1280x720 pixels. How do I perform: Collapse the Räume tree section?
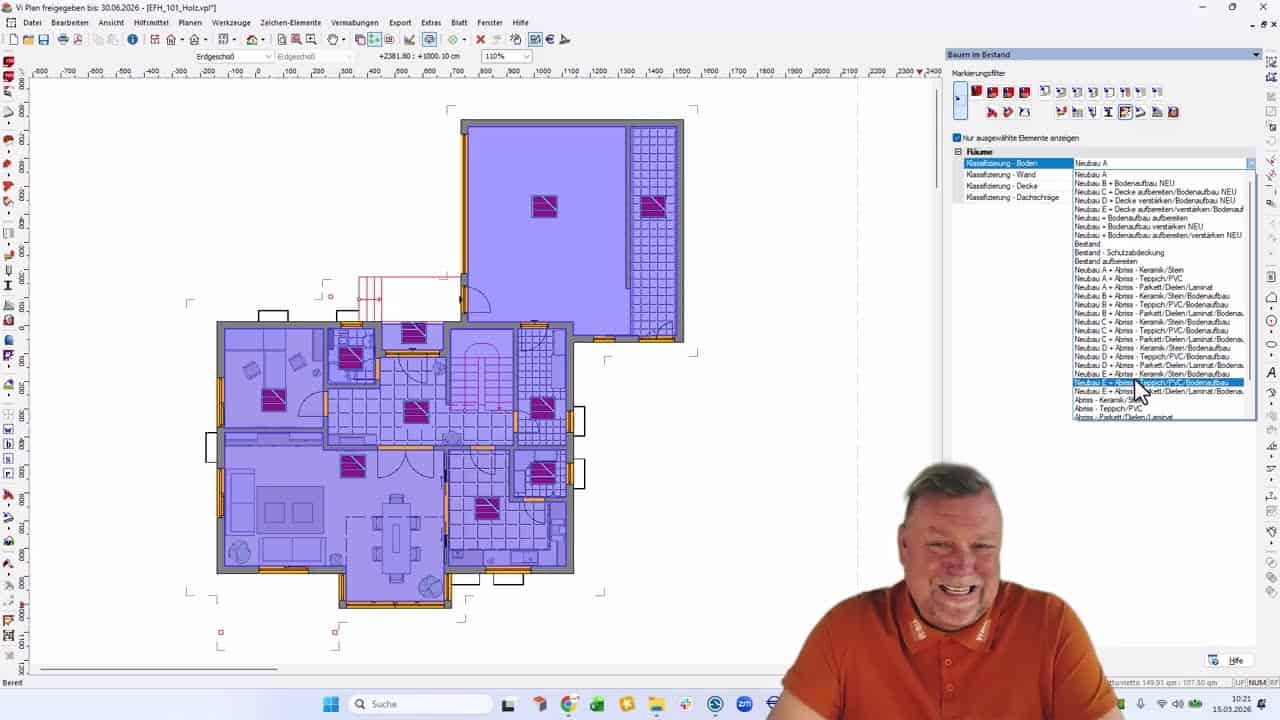pos(958,152)
